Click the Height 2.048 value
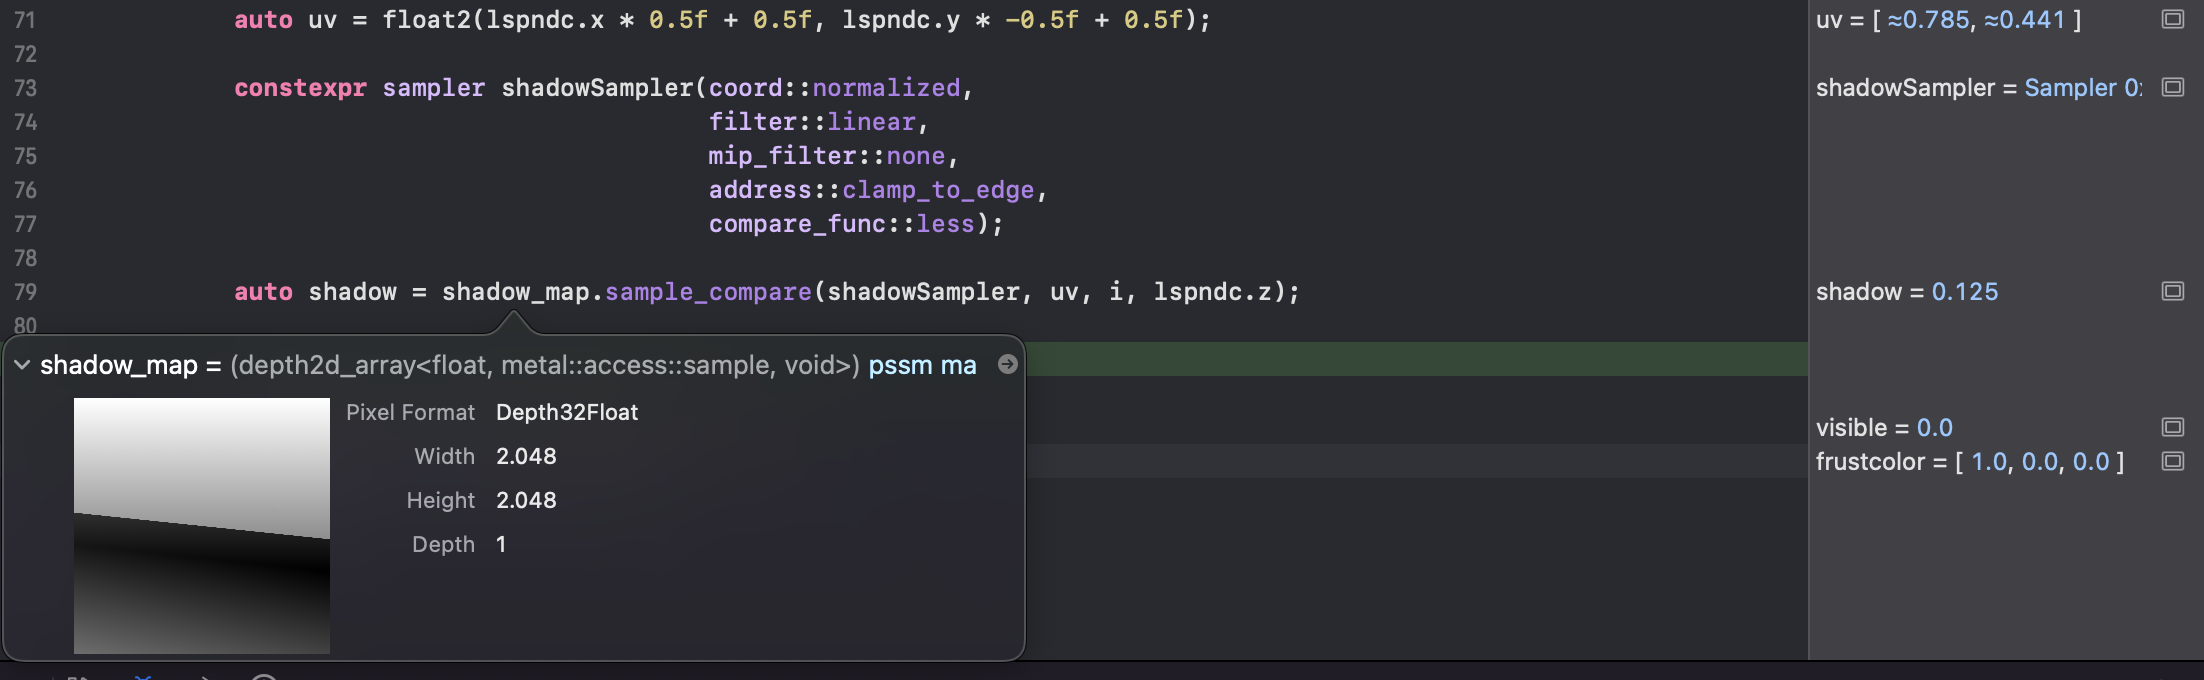This screenshot has width=2204, height=680. click(x=526, y=500)
